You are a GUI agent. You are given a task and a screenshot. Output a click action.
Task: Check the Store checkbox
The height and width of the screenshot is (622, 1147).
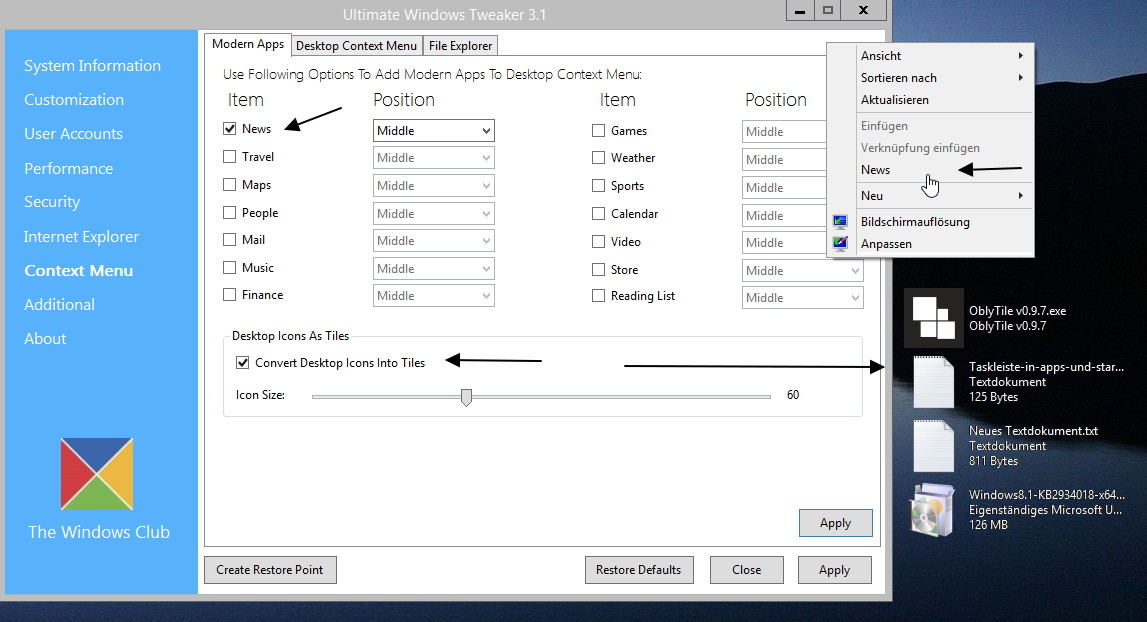[598, 270]
